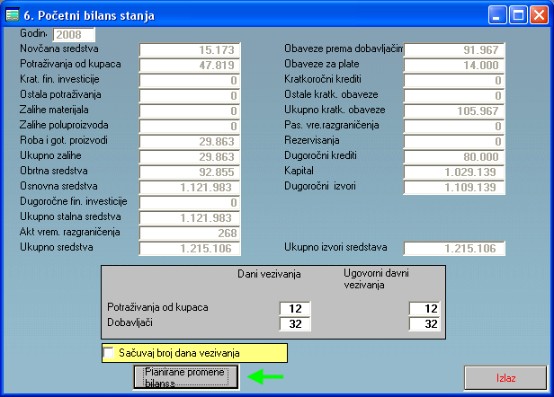Click the Akt vrem. razgraničenja value 268
The width and height of the screenshot is (554, 397).
(x=190, y=233)
